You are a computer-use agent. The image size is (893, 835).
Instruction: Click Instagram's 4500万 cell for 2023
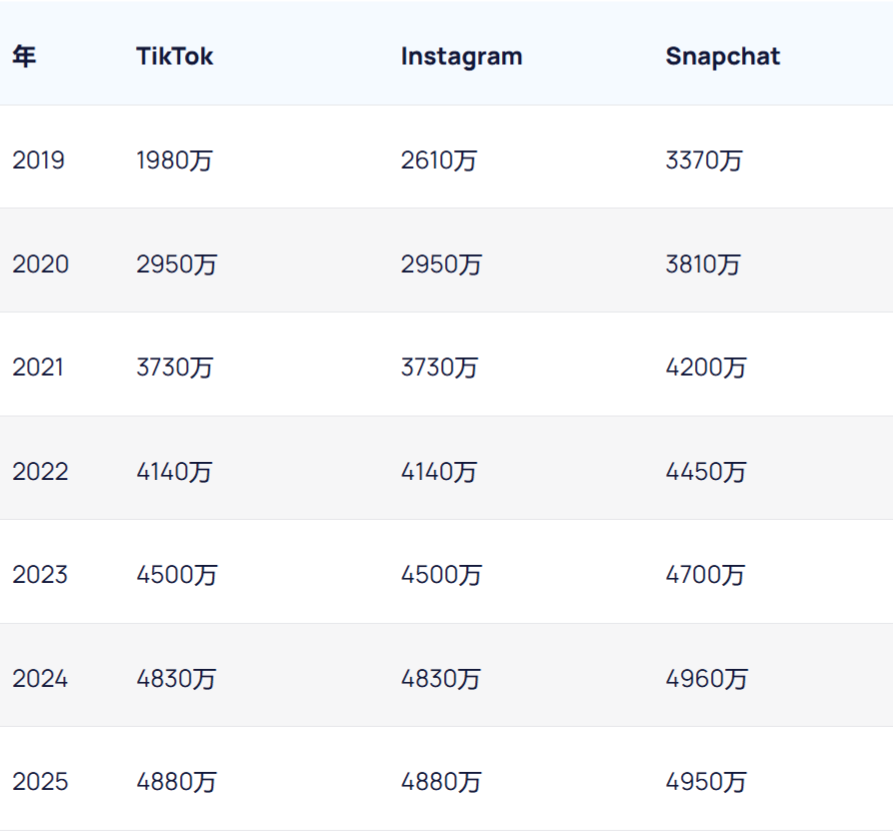point(441,575)
